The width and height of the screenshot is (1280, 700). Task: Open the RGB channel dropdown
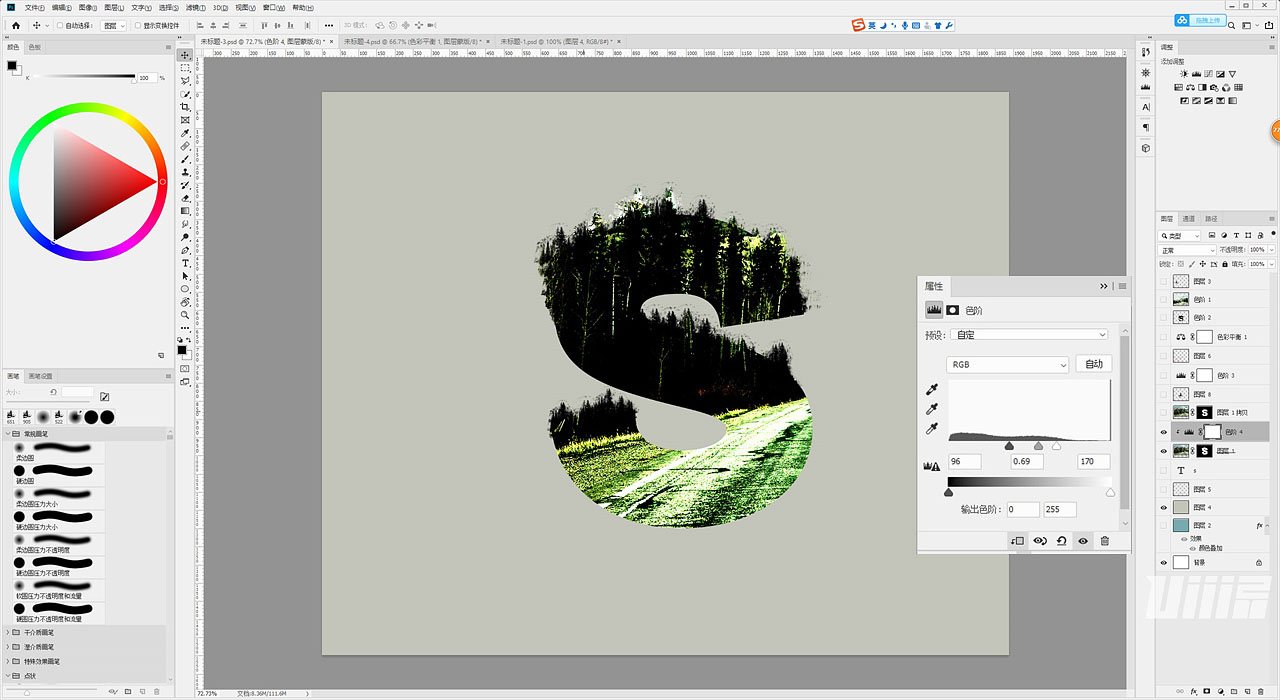pos(1006,364)
